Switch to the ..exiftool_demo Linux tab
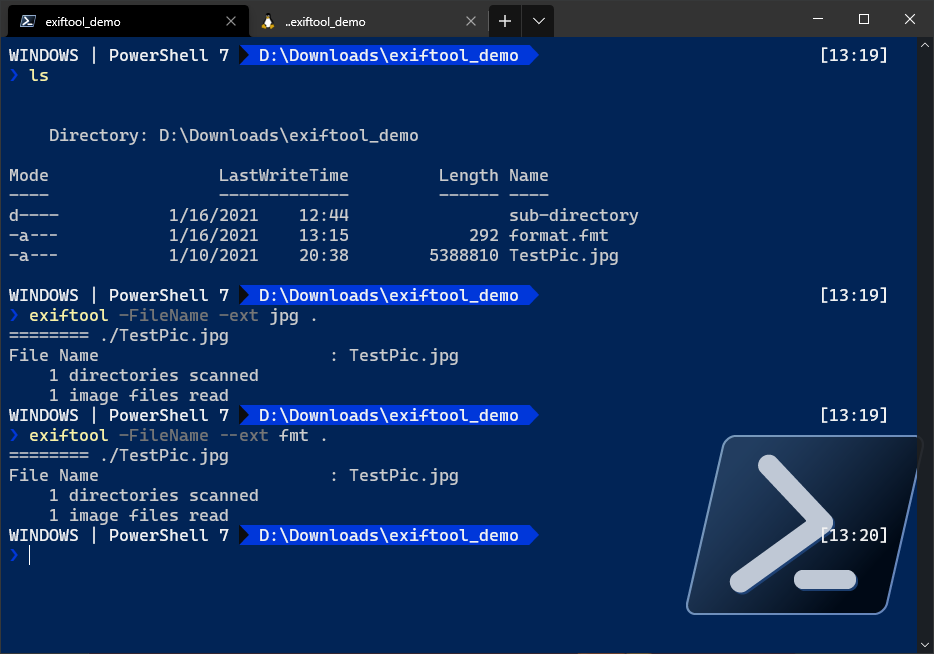Viewport: 934px width, 654px height. tap(369, 21)
